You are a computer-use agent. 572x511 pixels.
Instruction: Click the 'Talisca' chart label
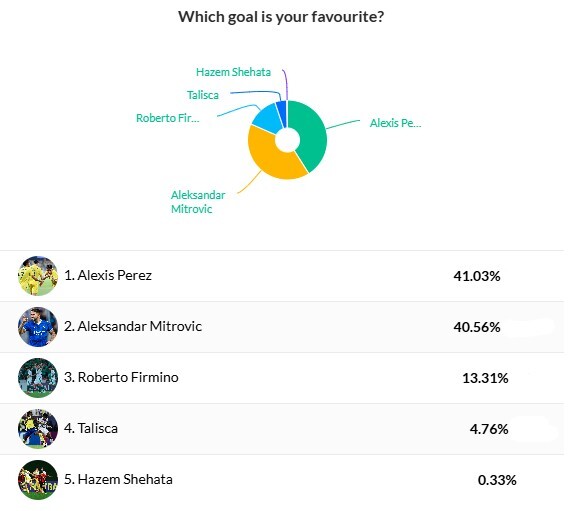pyautogui.click(x=203, y=95)
